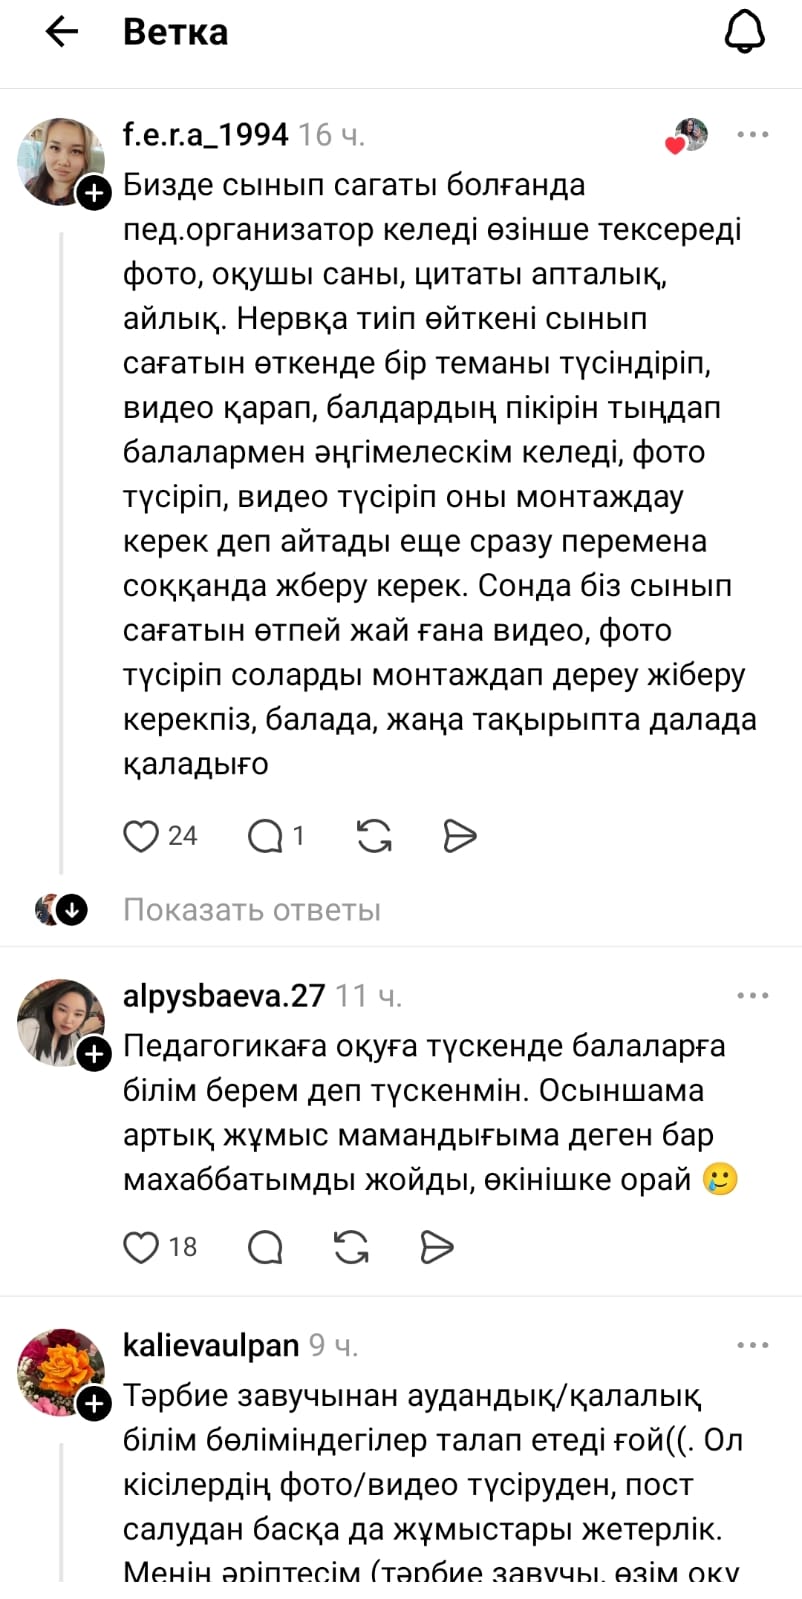Screen dimensions: 802x1599
Task: Expand "Показать ответы" replies
Action: [x=251, y=910]
